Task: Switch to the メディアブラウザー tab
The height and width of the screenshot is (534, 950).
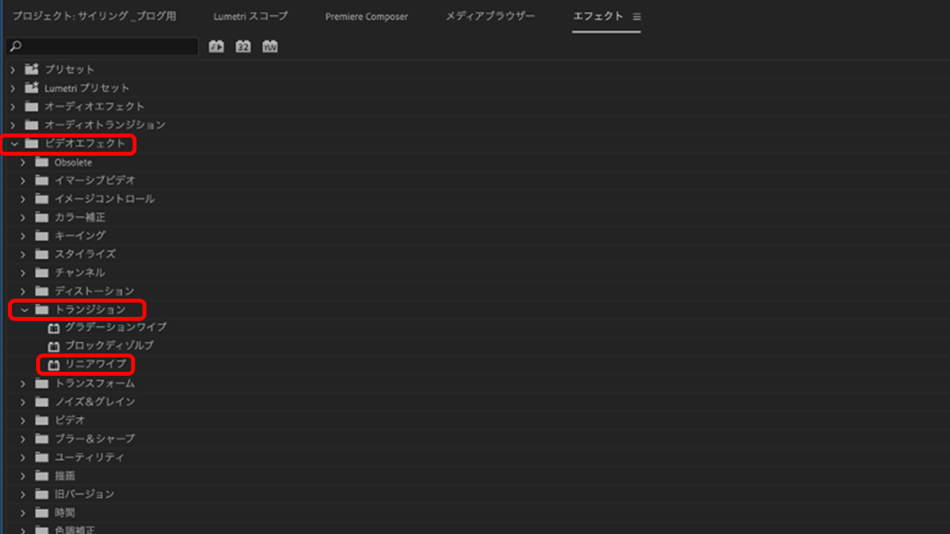Action: pyautogui.click(x=490, y=16)
